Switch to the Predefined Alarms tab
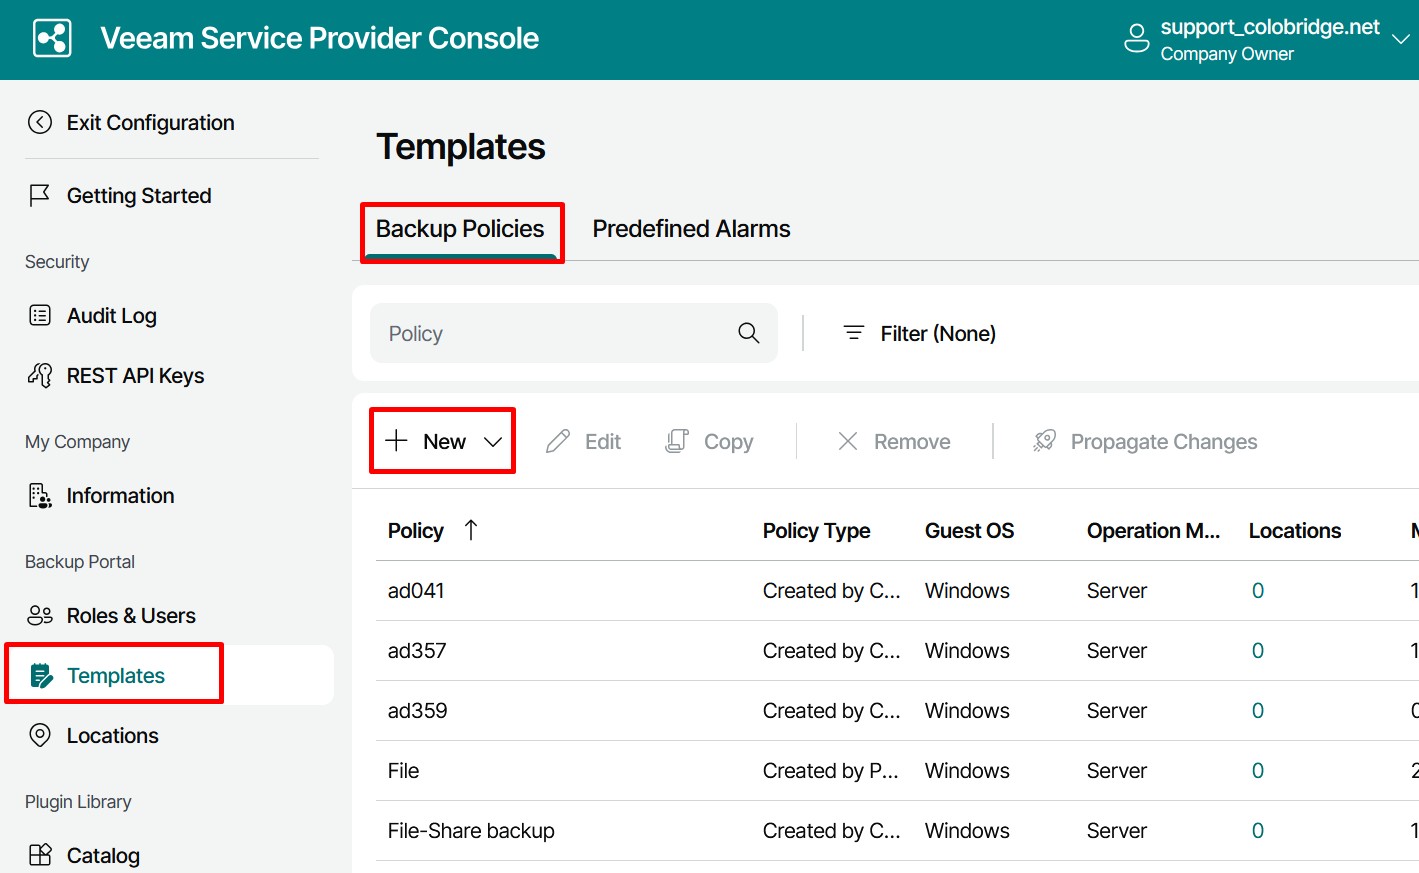Screen dimensions: 1419x873 [691, 229]
